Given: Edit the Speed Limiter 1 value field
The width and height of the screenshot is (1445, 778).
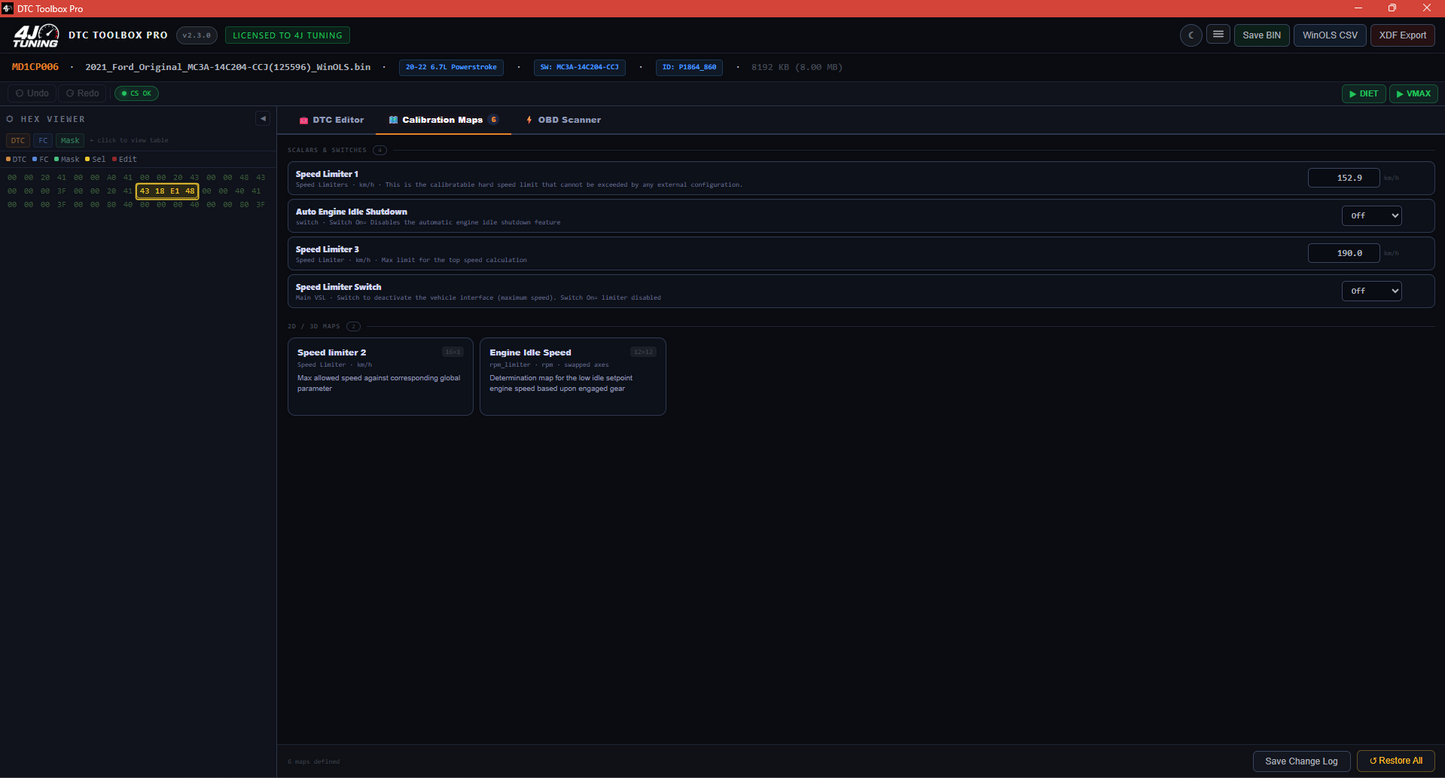Looking at the screenshot, I should click(1343, 178).
